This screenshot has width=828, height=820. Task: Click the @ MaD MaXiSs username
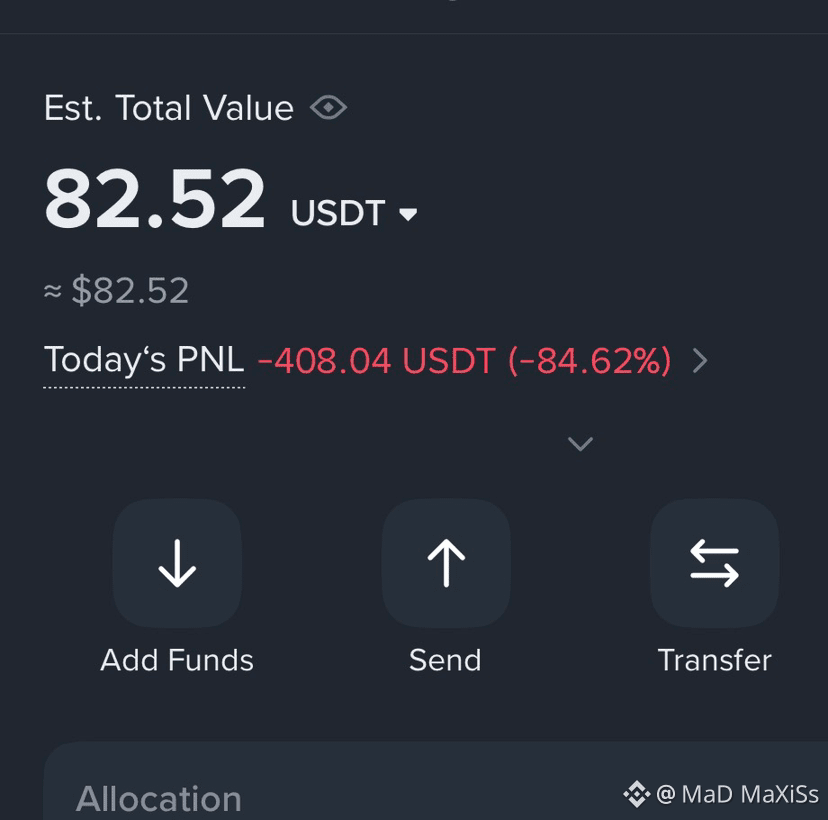tap(737, 794)
